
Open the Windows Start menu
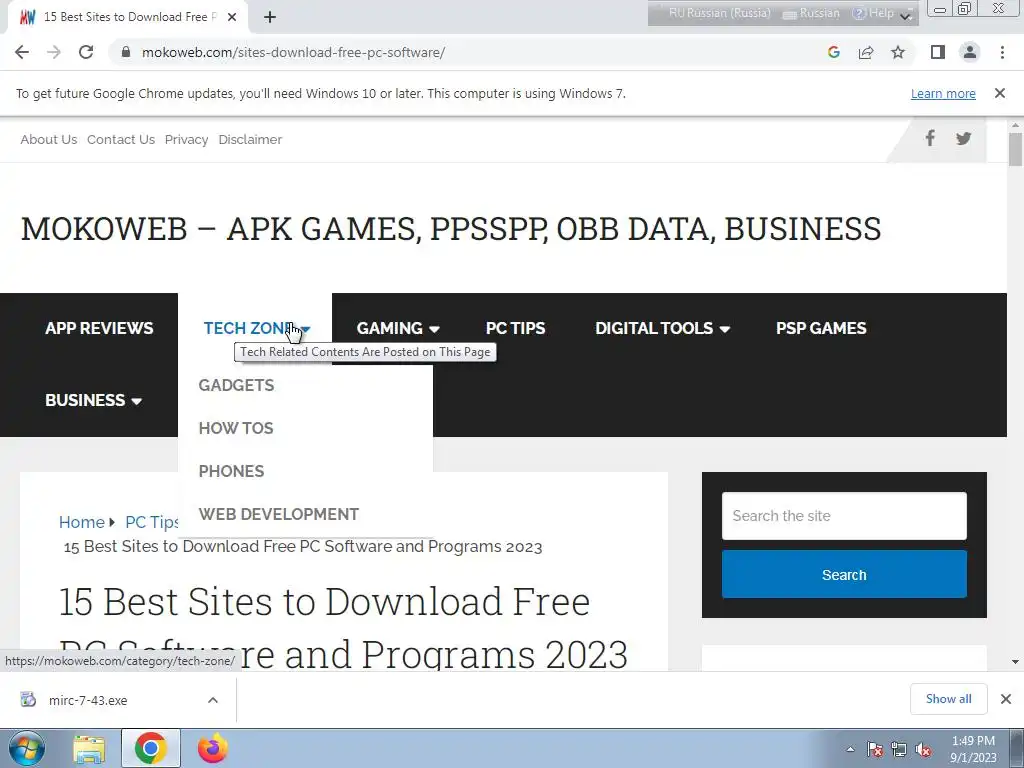[27, 748]
